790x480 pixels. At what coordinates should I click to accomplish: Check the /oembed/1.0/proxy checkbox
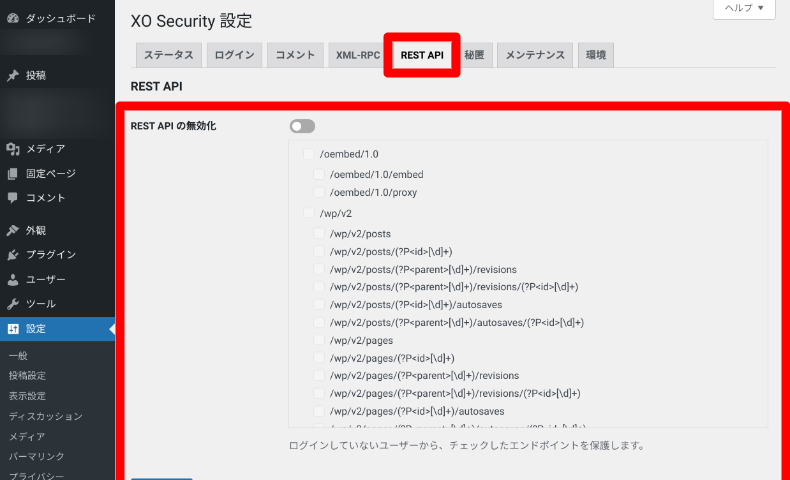[319, 192]
